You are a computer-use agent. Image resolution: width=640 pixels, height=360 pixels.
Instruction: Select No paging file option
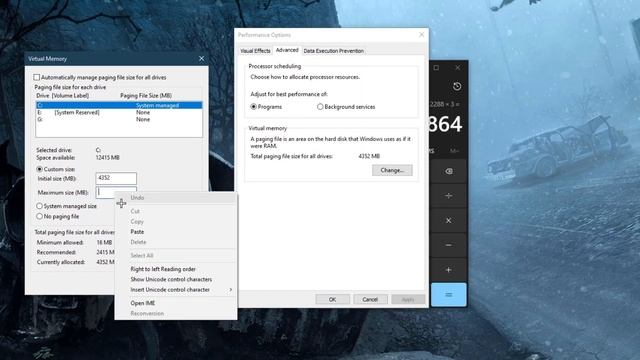tap(40, 216)
